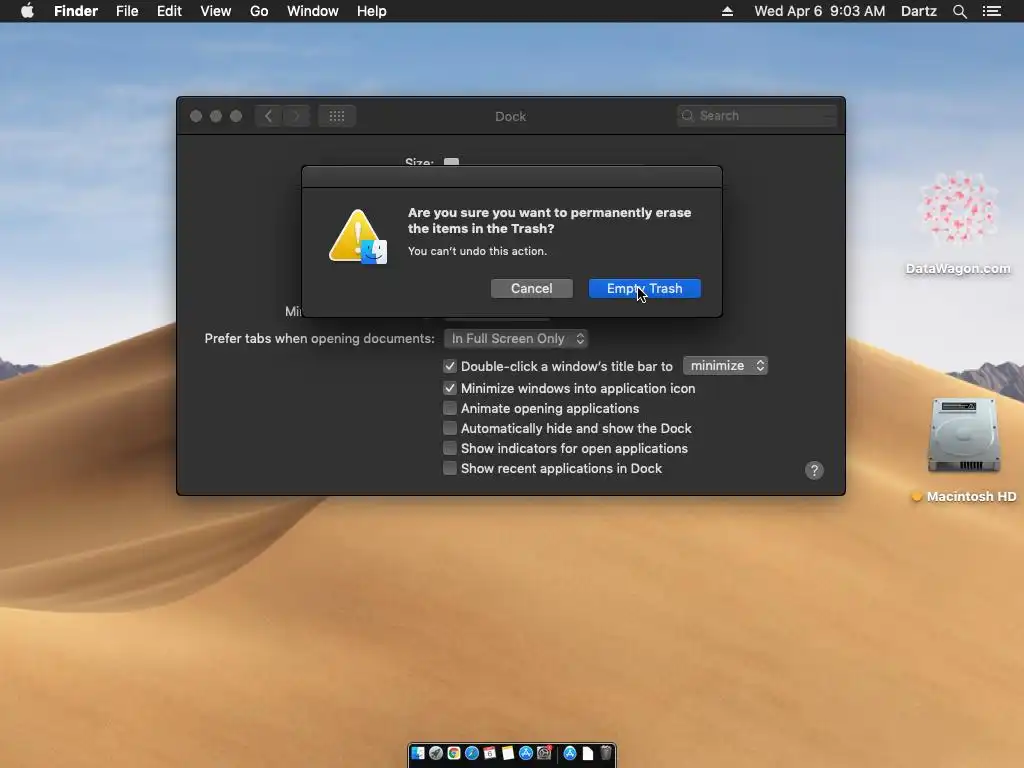1024x768 pixels.
Task: Open the In Full Screen Only dropdown
Action: click(x=516, y=338)
